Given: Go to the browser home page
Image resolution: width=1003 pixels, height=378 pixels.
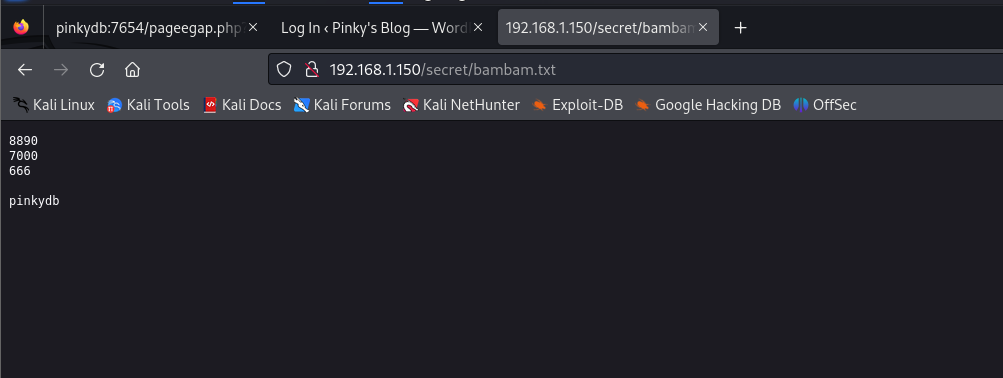Looking at the screenshot, I should [x=132, y=70].
